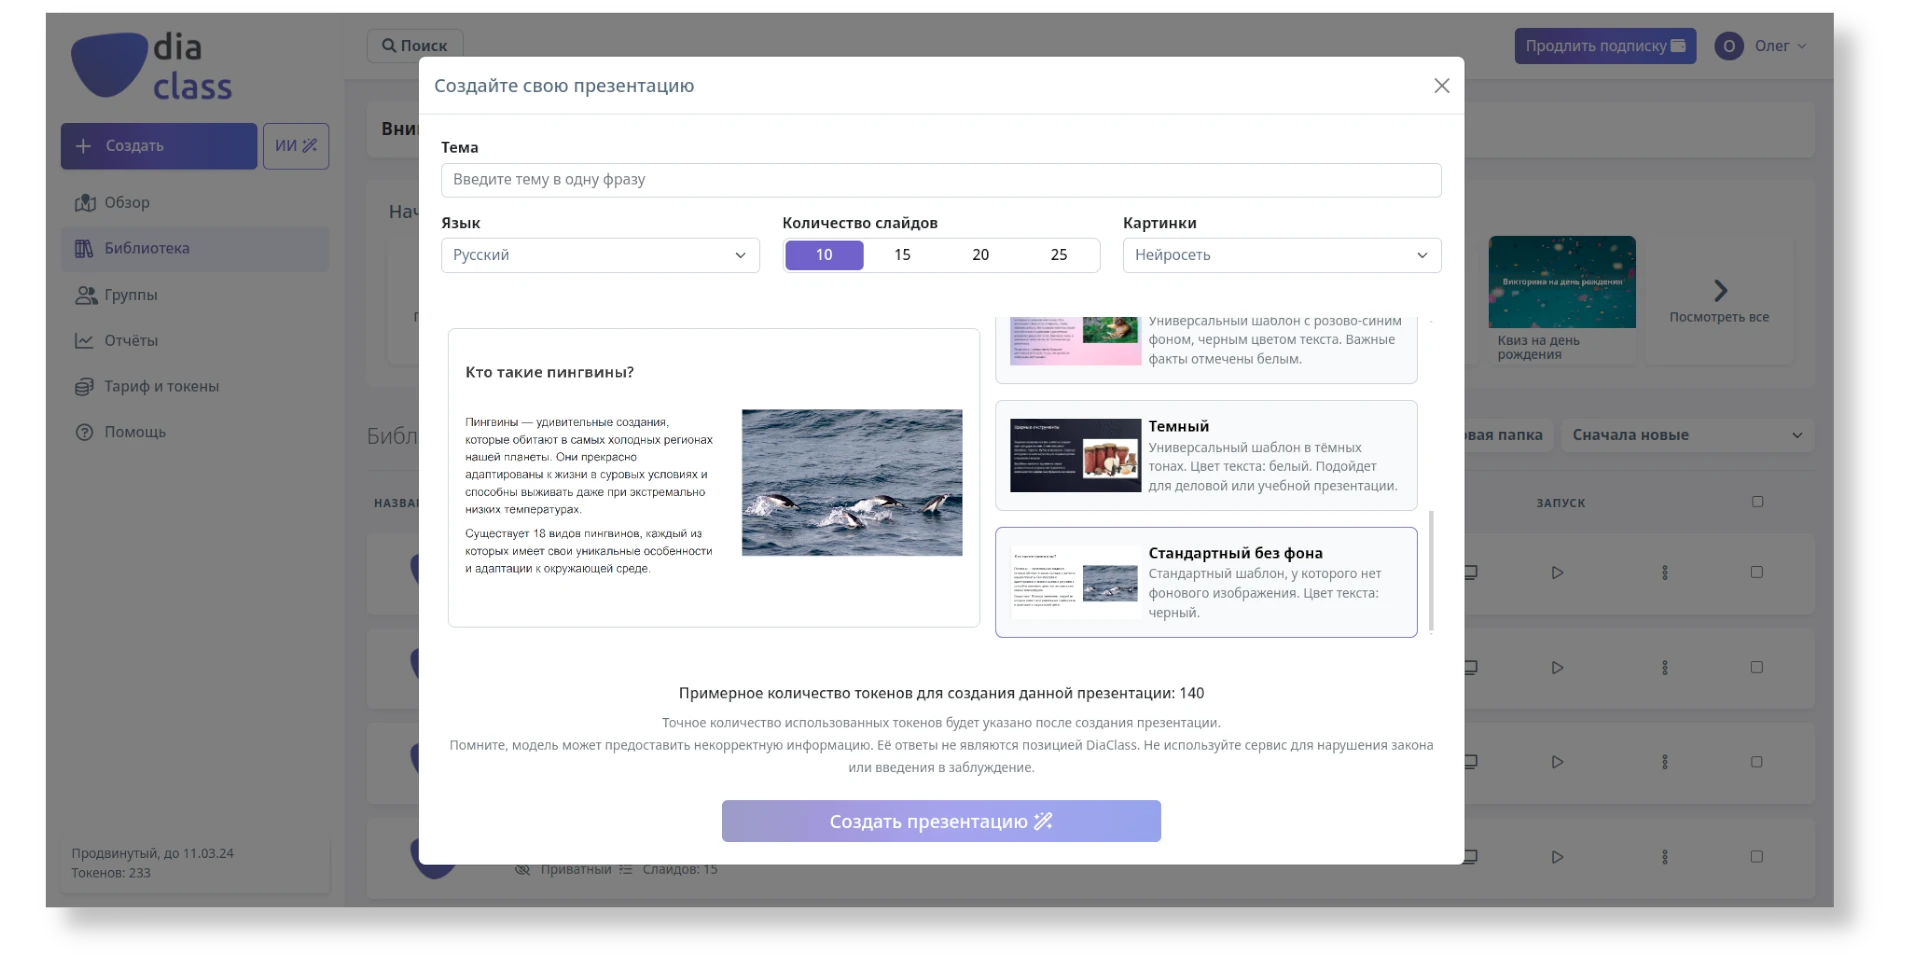Go to Библиотека in sidebar menu
The image size is (1917, 960).
(146, 249)
